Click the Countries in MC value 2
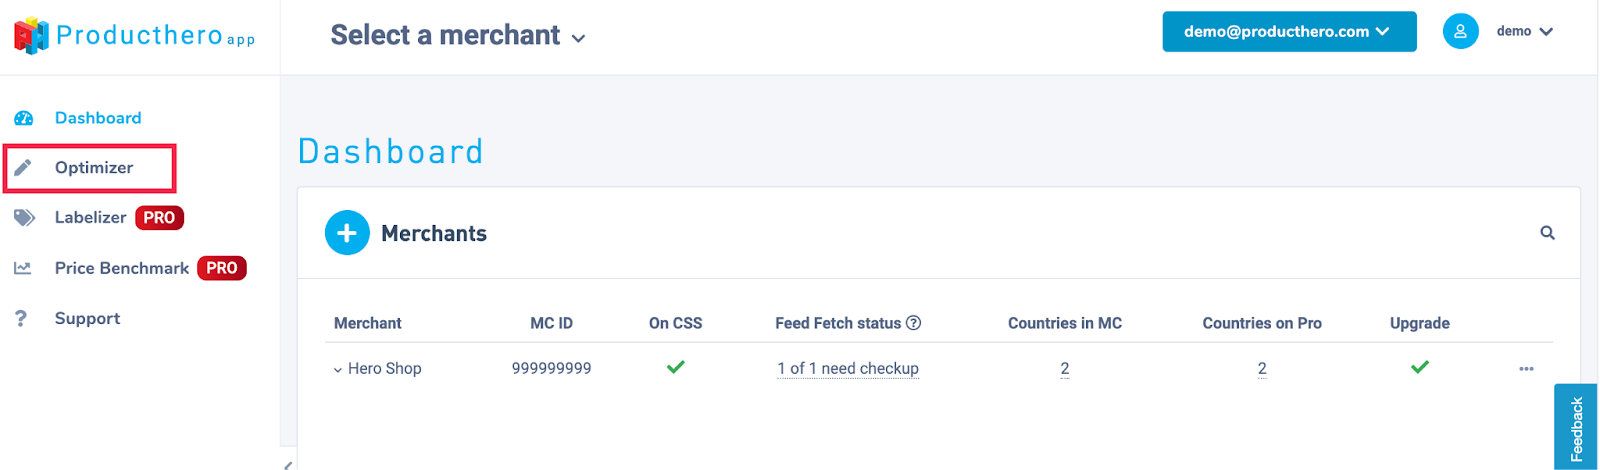 point(1065,369)
